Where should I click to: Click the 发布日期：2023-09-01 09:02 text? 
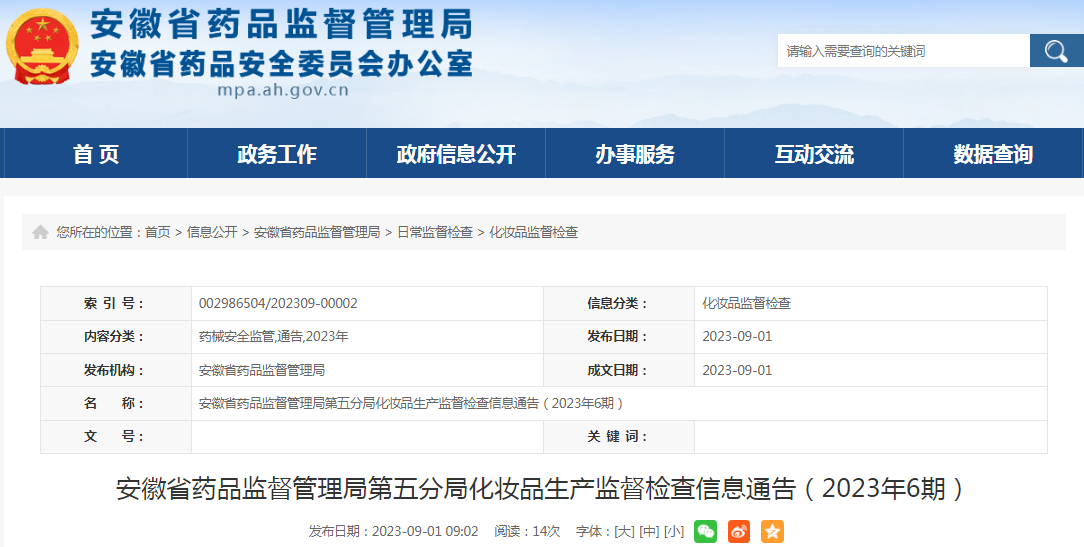click(x=393, y=531)
